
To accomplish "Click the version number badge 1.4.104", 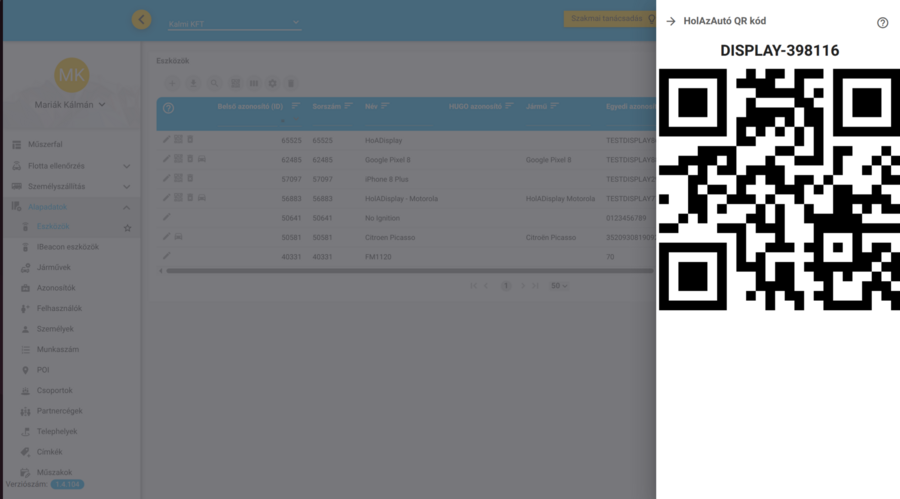I will [67, 485].
